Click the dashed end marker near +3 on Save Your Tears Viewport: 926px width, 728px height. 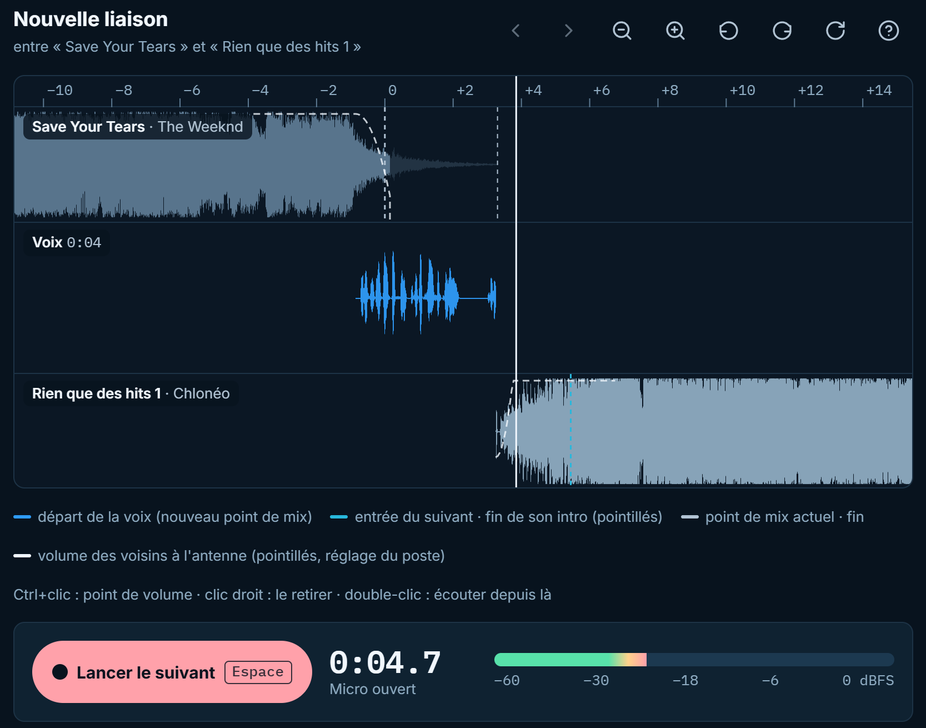coord(497,164)
